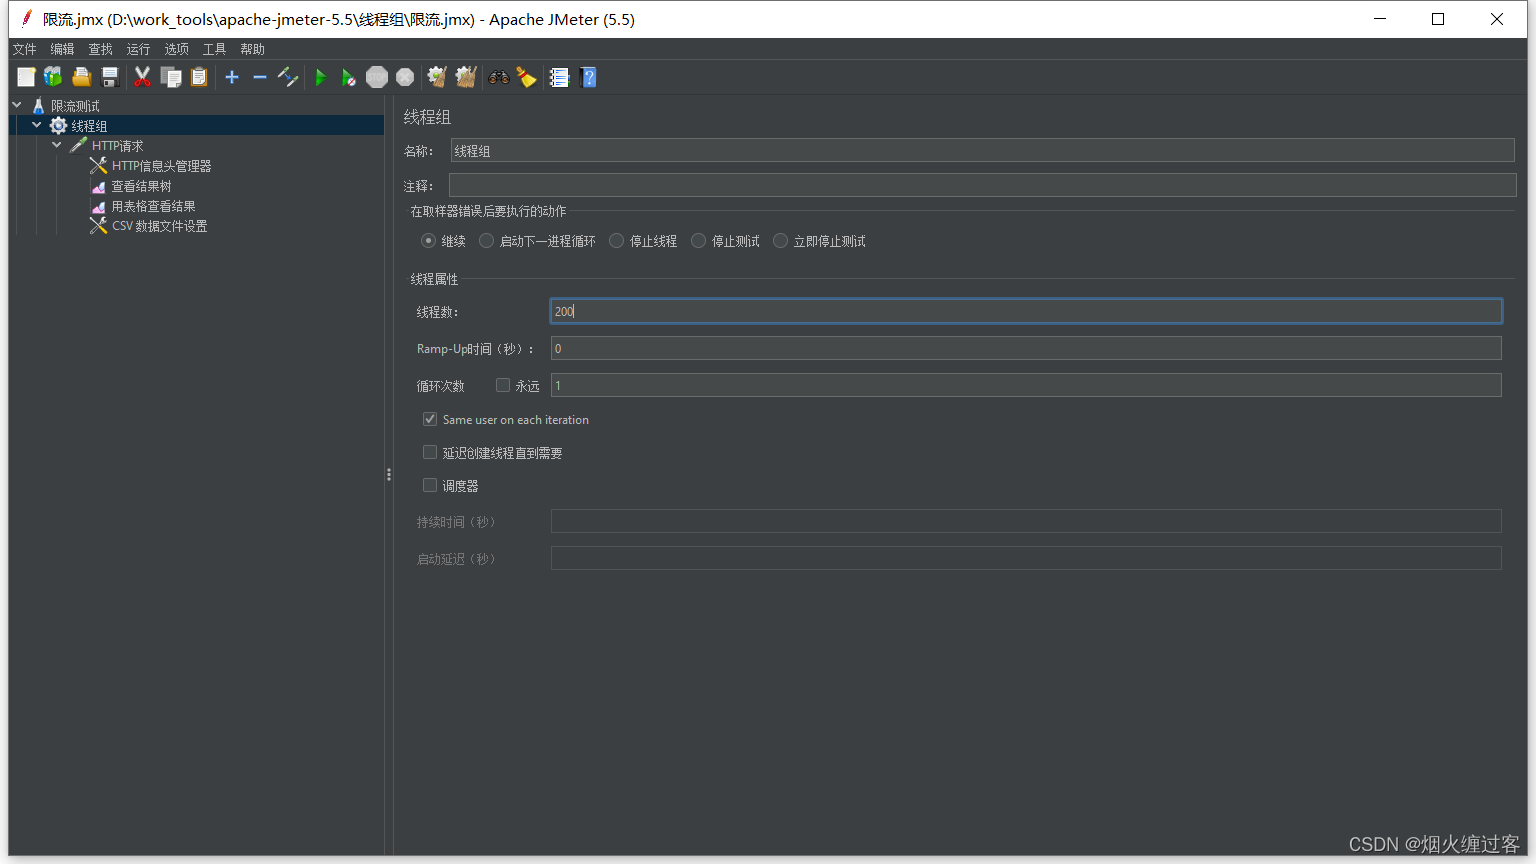Viewport: 1536px width, 864px height.
Task: Click the HTTP信息头管理器 tools icon
Action: (98, 166)
